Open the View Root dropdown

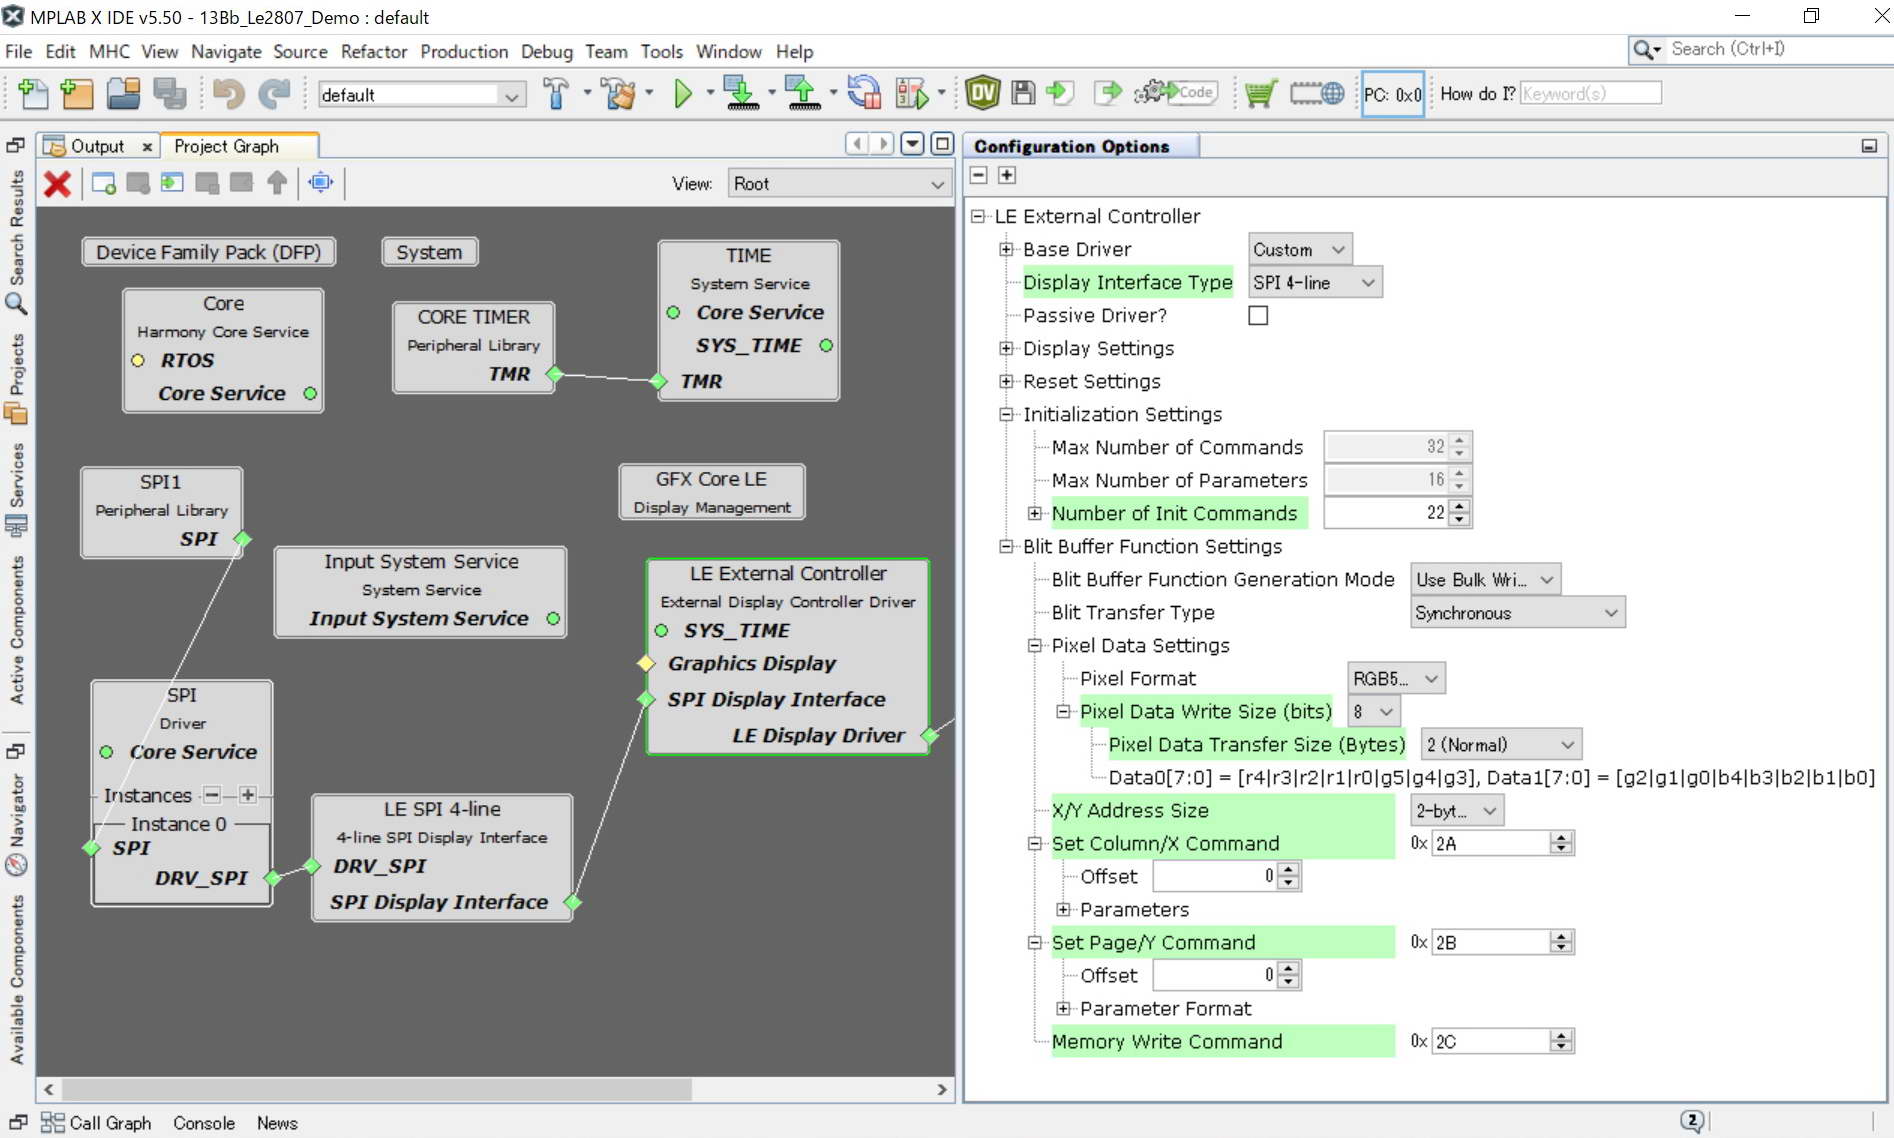click(x=838, y=184)
